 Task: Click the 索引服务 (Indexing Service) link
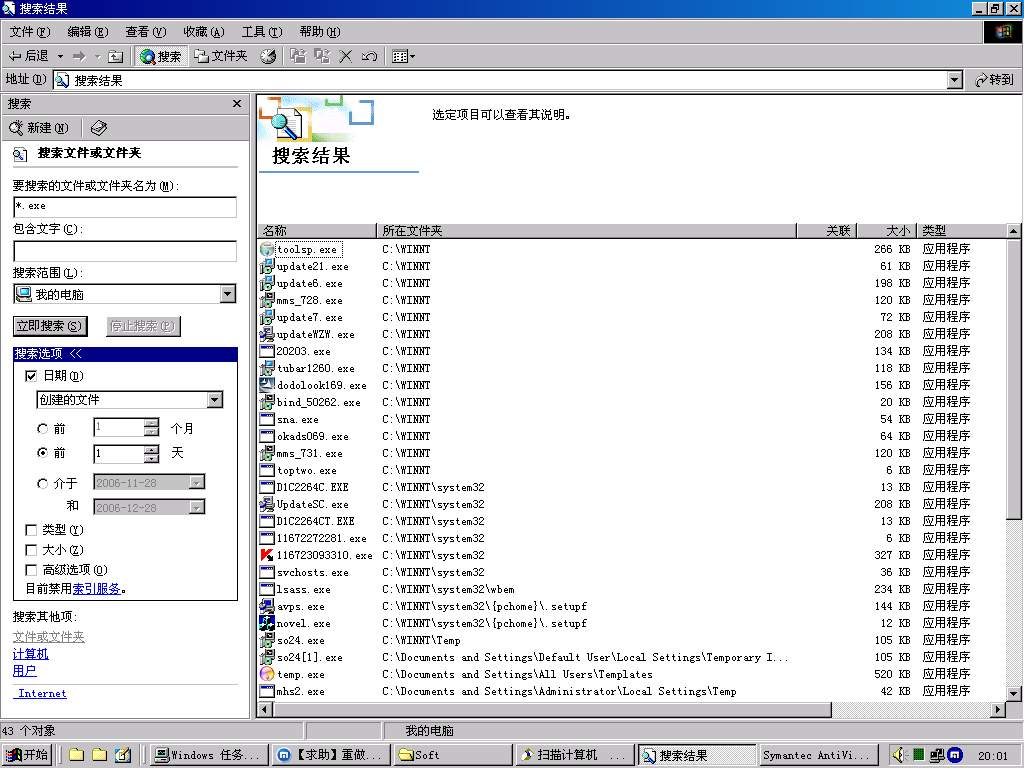[x=97, y=589]
